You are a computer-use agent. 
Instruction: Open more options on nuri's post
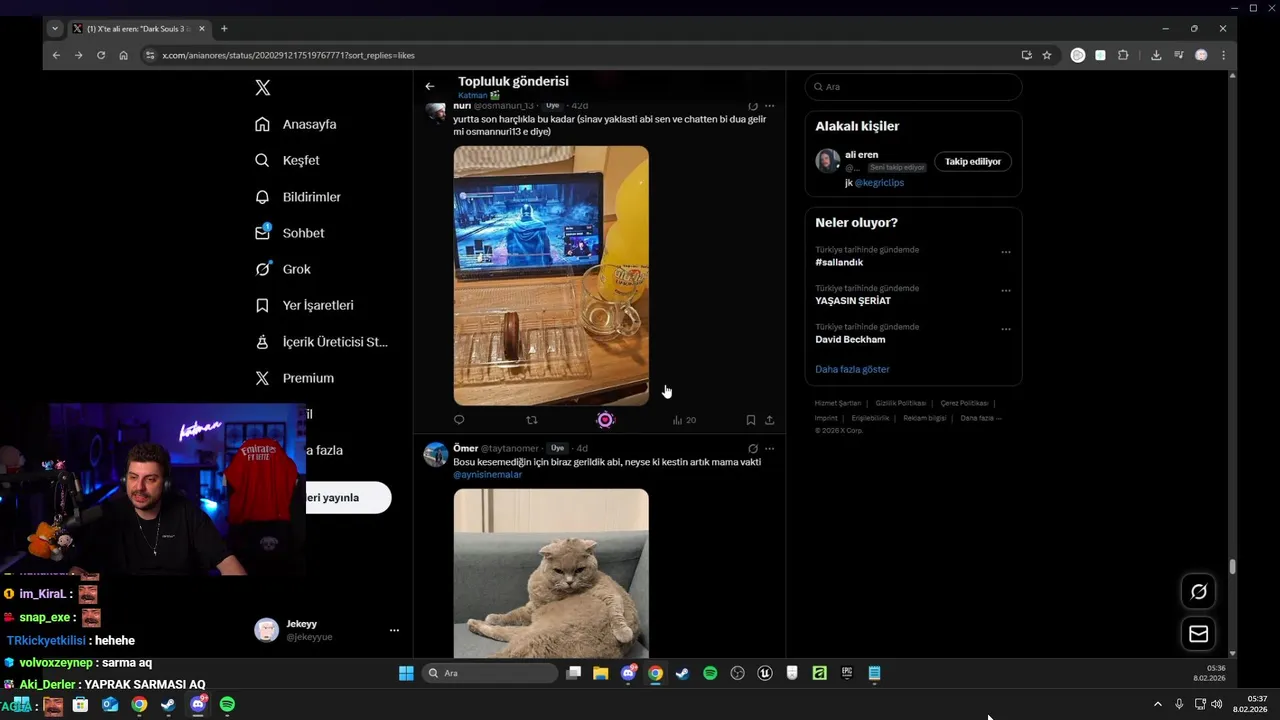point(769,106)
